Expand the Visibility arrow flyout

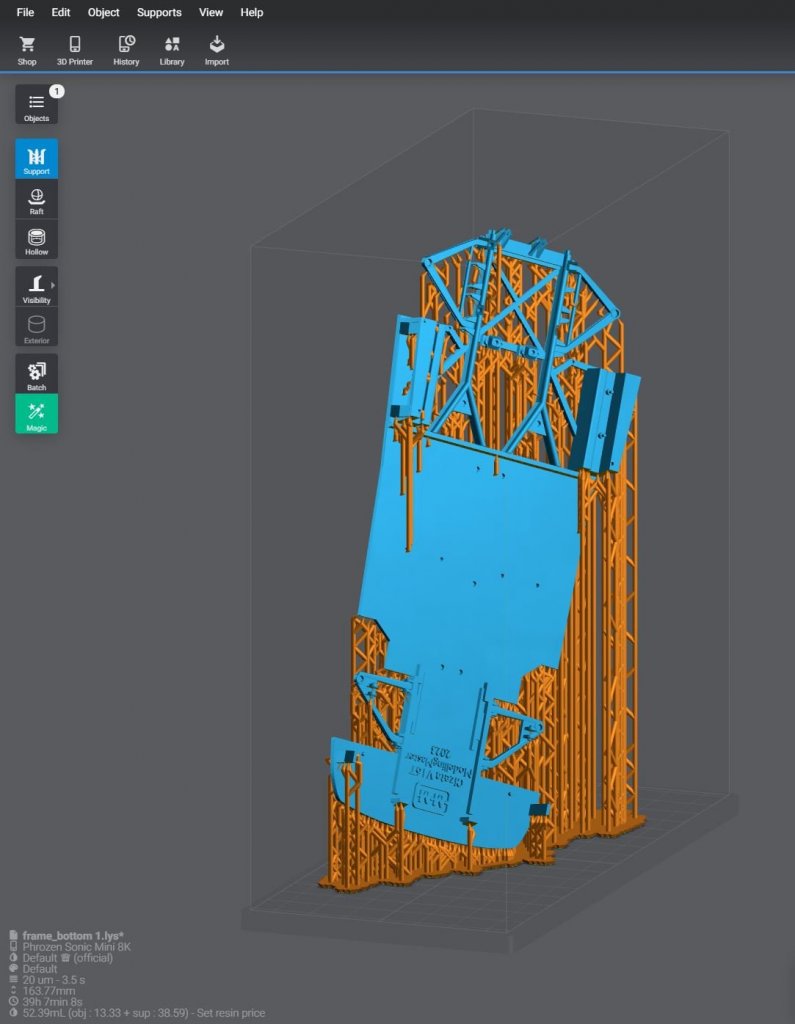pyautogui.click(x=53, y=286)
